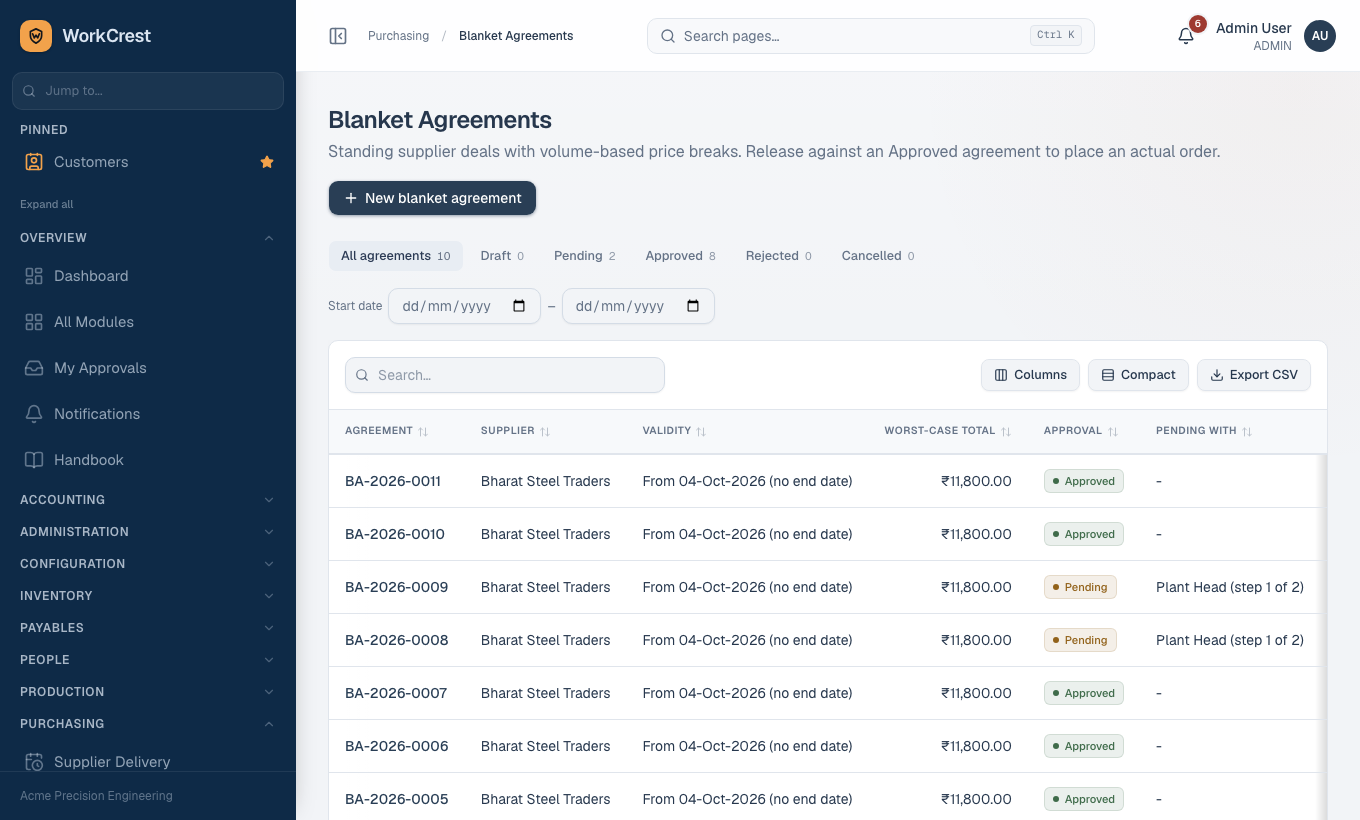
Task: Open Supplier Delivery in the sidebar
Action: 148,761
